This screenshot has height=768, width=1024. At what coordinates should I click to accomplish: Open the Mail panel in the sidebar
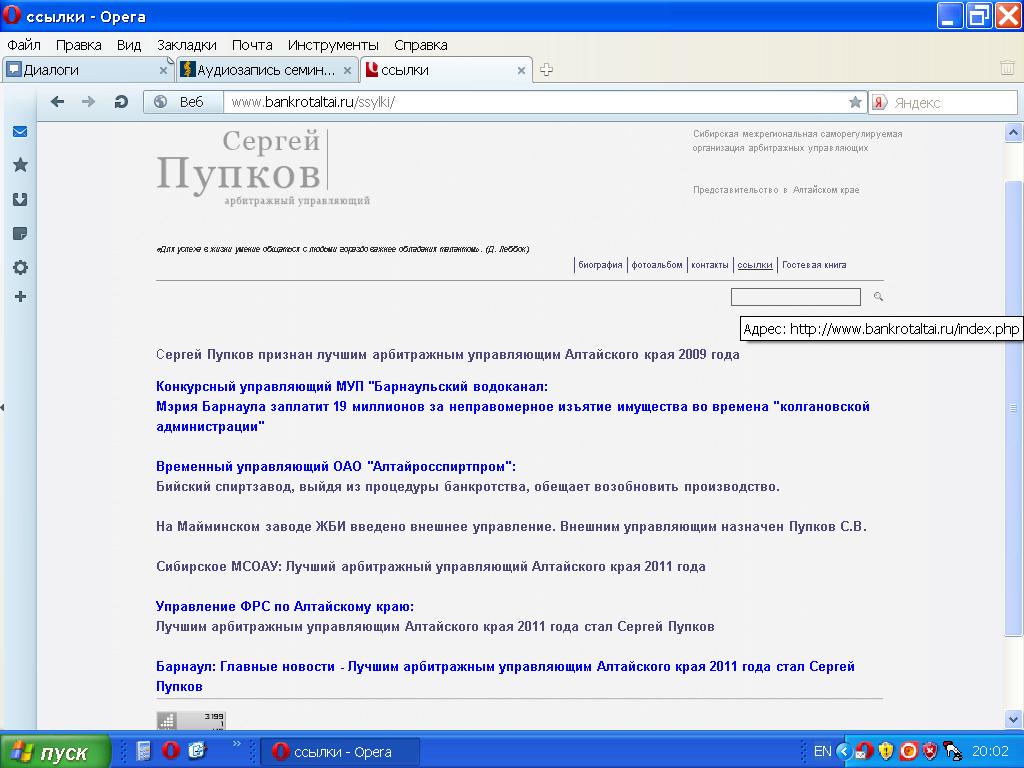(20, 132)
